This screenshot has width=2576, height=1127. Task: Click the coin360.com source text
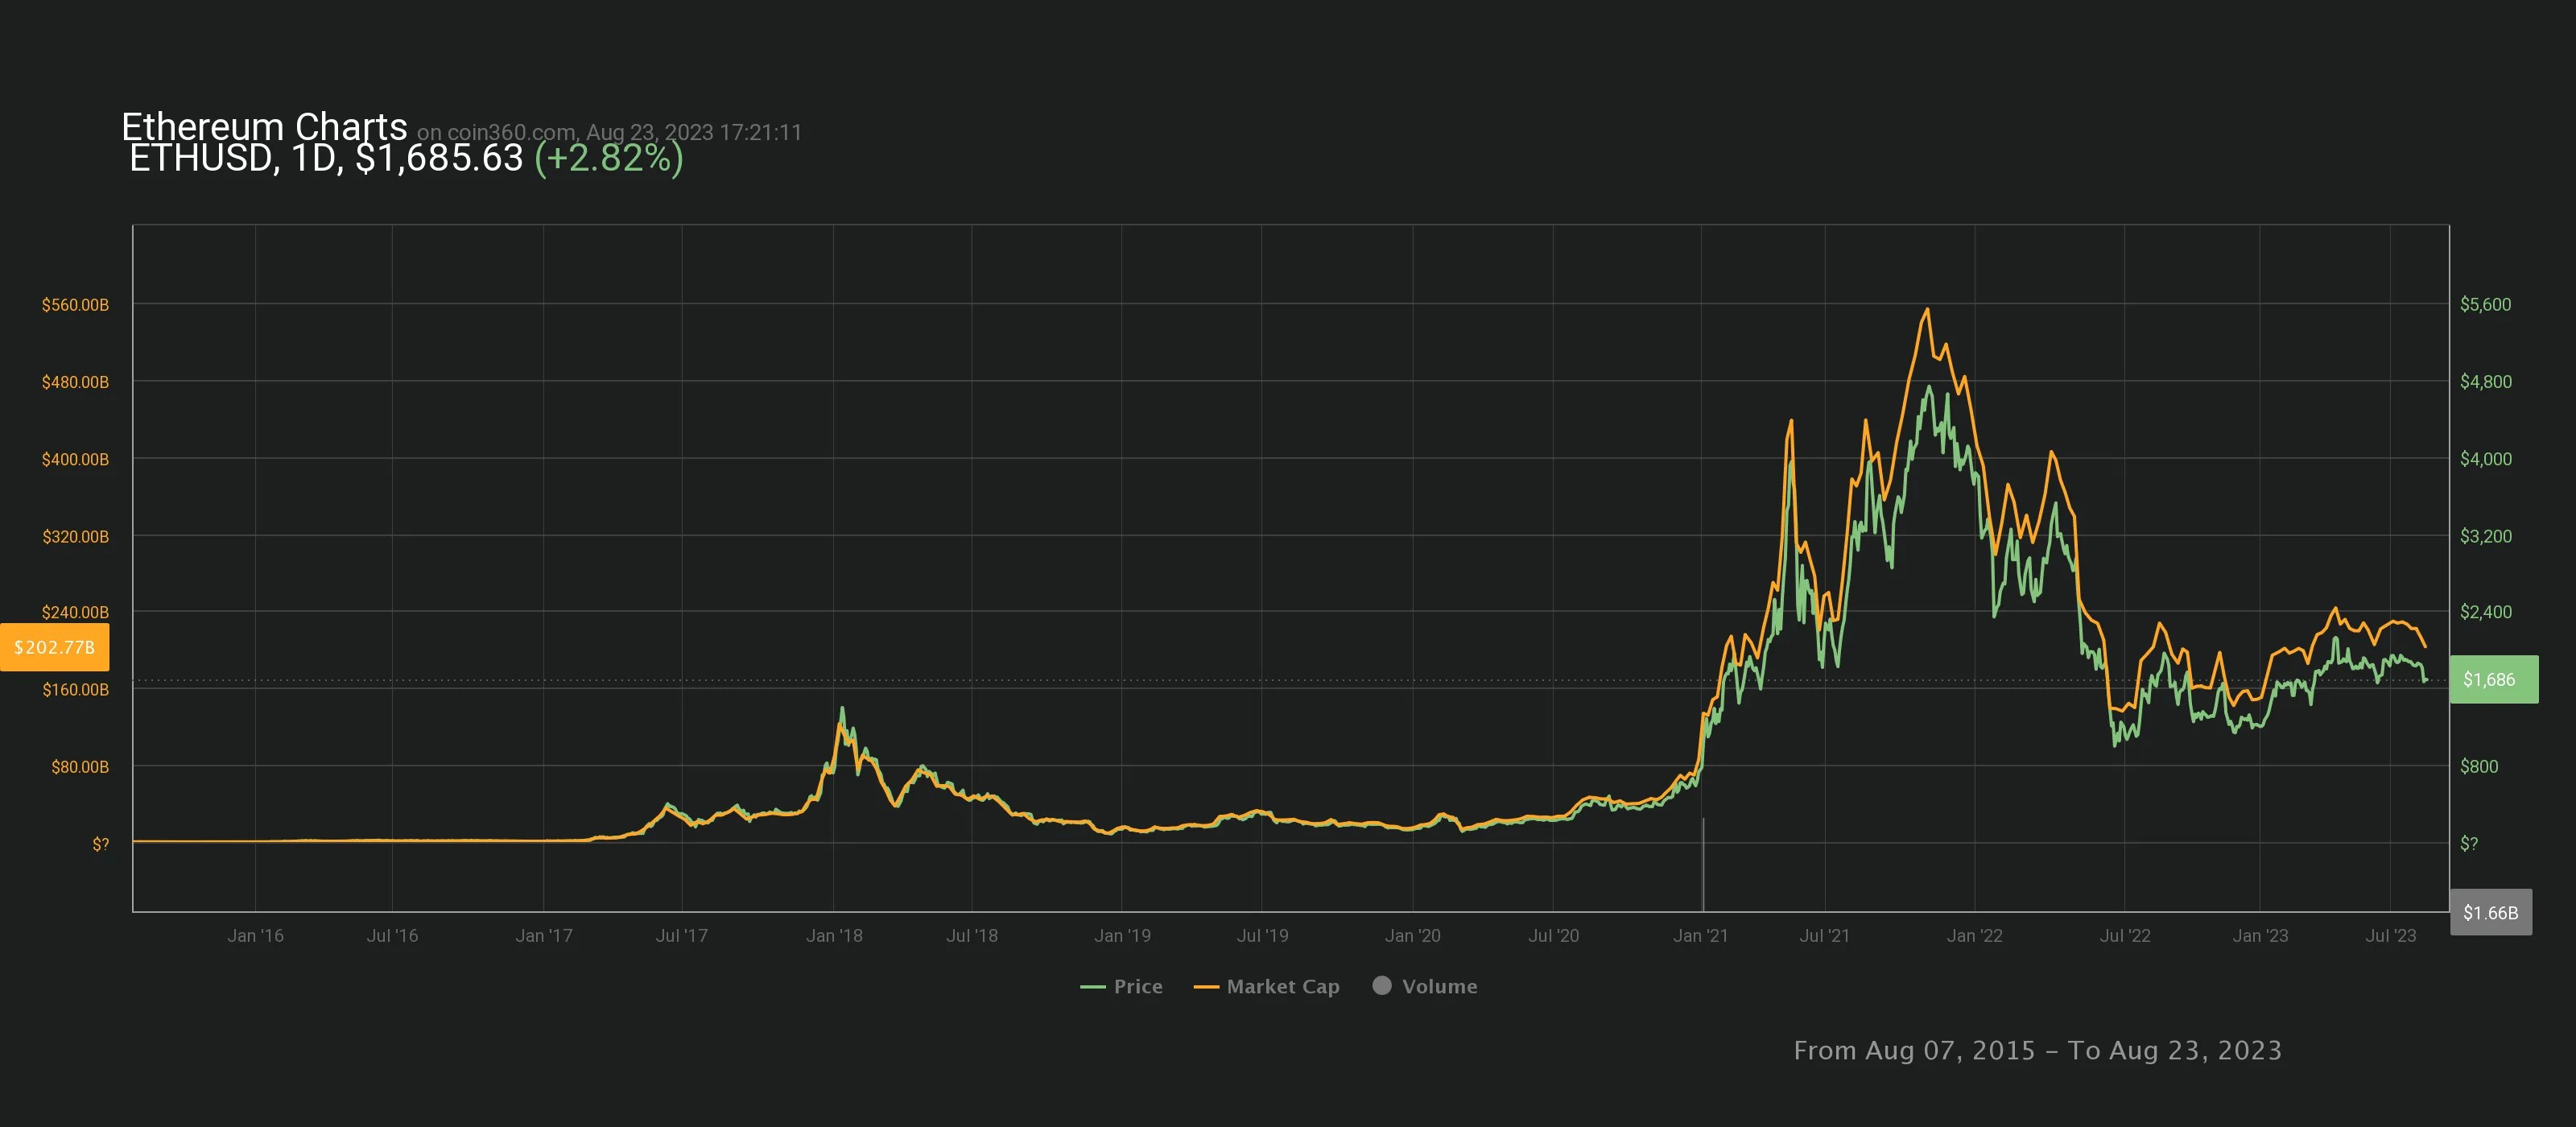(510, 132)
